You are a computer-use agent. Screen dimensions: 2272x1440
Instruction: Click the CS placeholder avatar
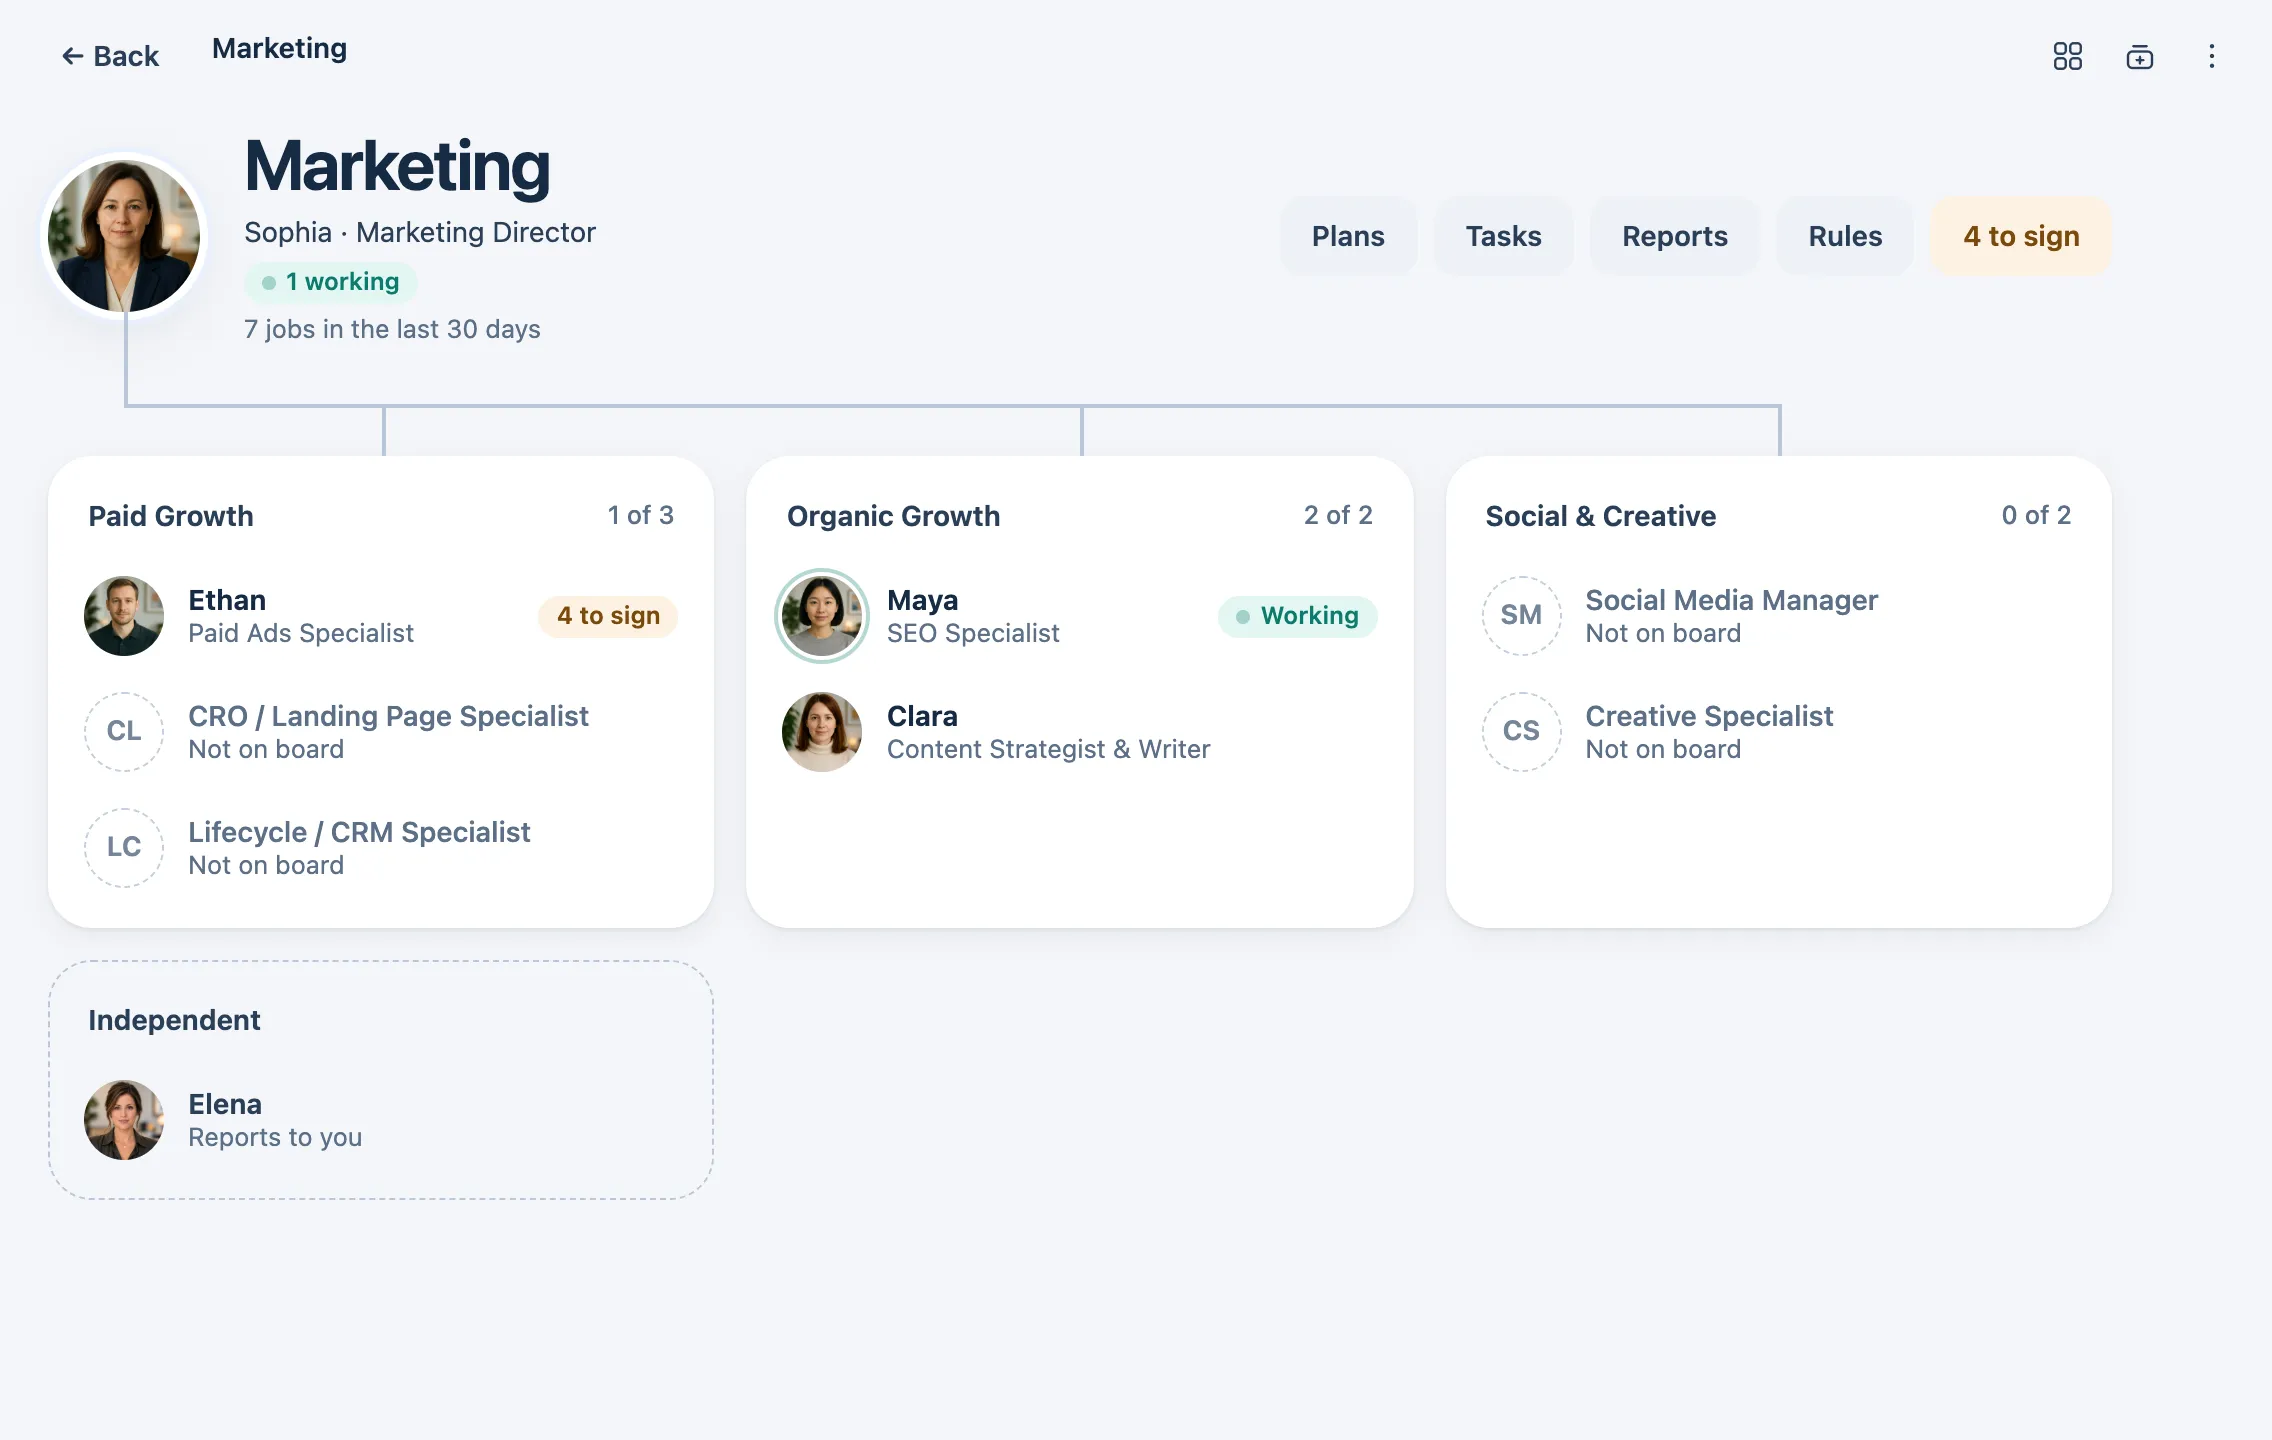pos(1521,732)
